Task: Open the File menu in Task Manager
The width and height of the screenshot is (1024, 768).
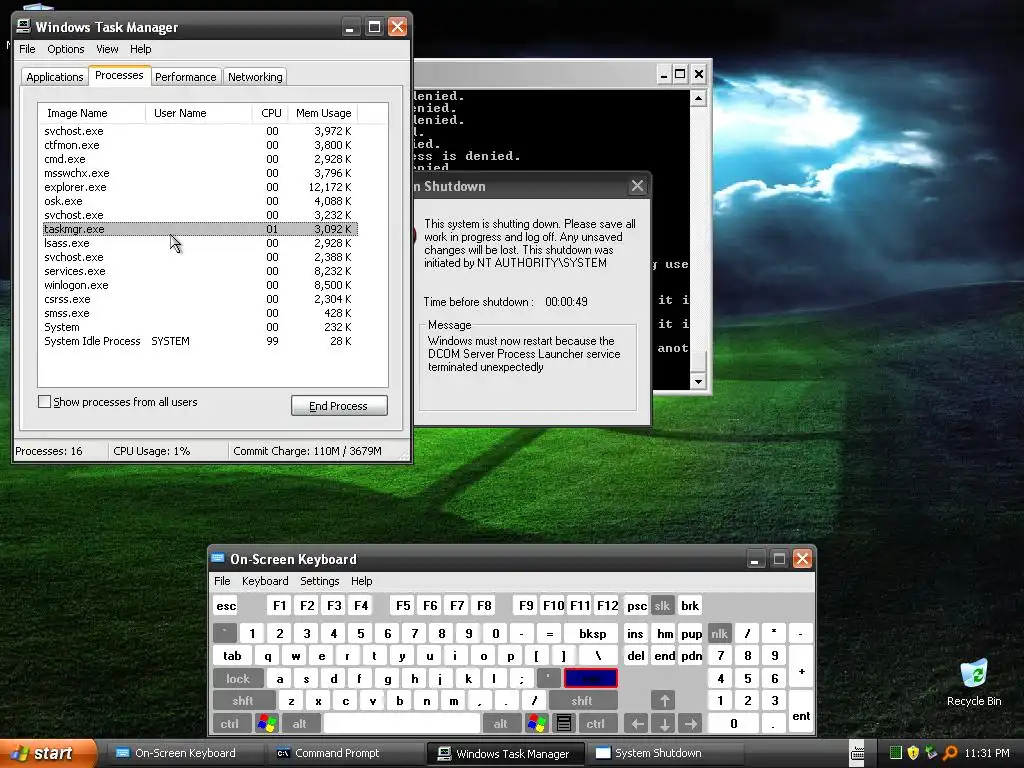Action: click(27, 49)
